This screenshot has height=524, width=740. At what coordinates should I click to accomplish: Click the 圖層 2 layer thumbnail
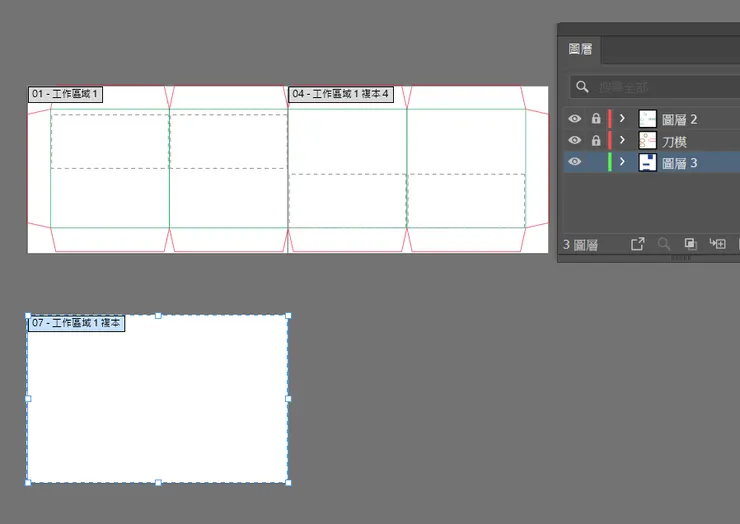point(648,119)
